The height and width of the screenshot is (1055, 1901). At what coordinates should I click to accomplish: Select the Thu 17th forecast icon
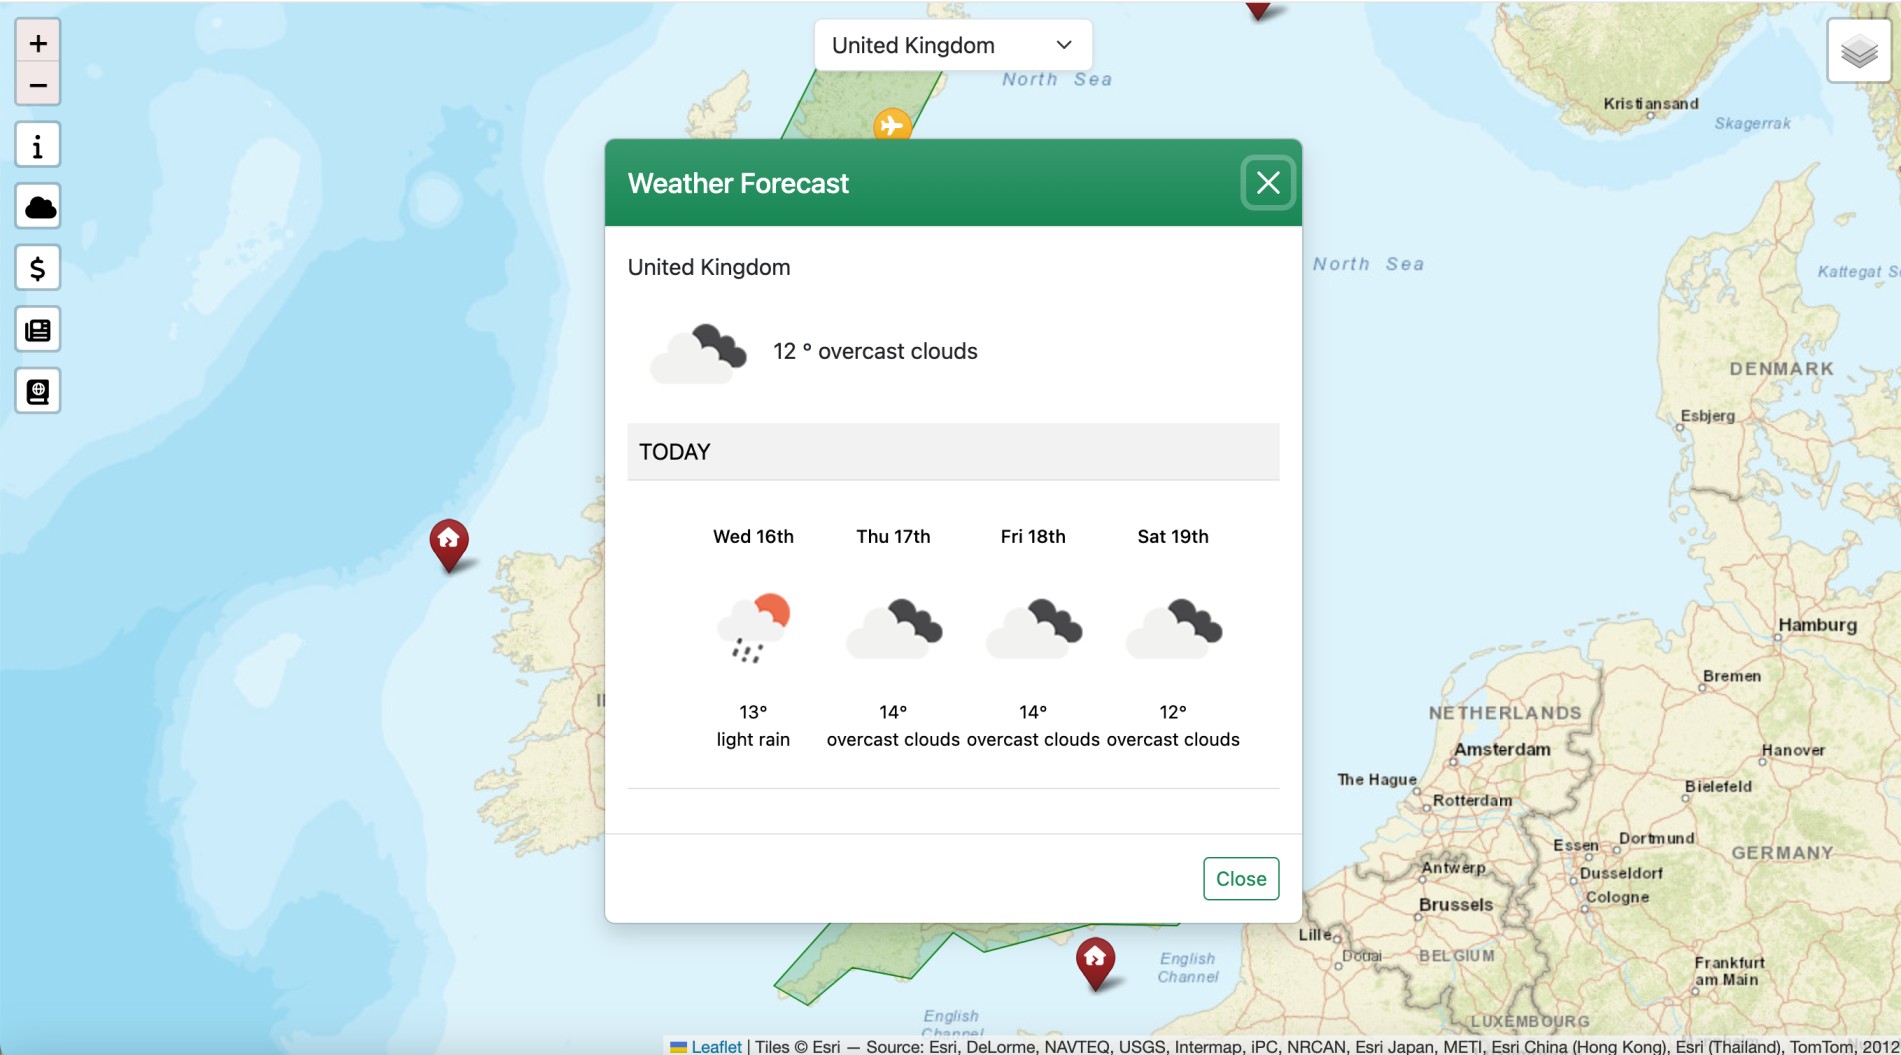(893, 628)
